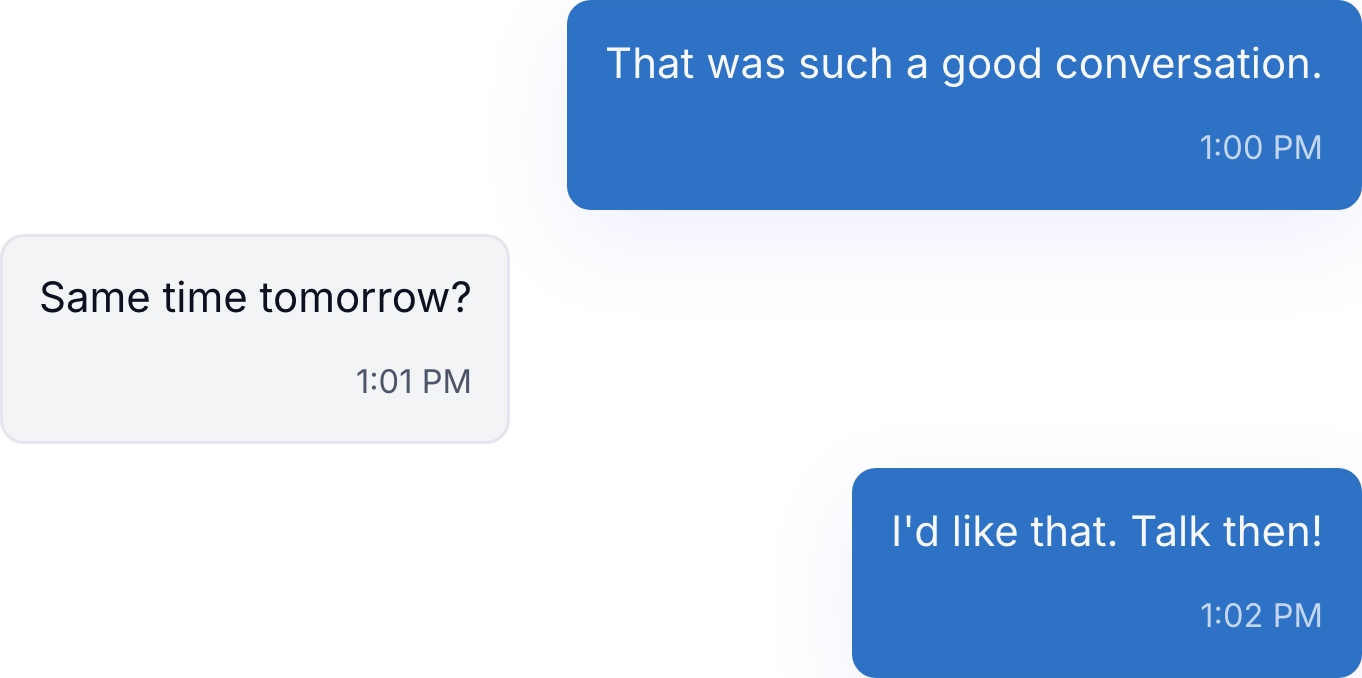Screen dimensions: 1362x678
Task: Click the word "was" in the top blue bubble
Action: coord(749,64)
